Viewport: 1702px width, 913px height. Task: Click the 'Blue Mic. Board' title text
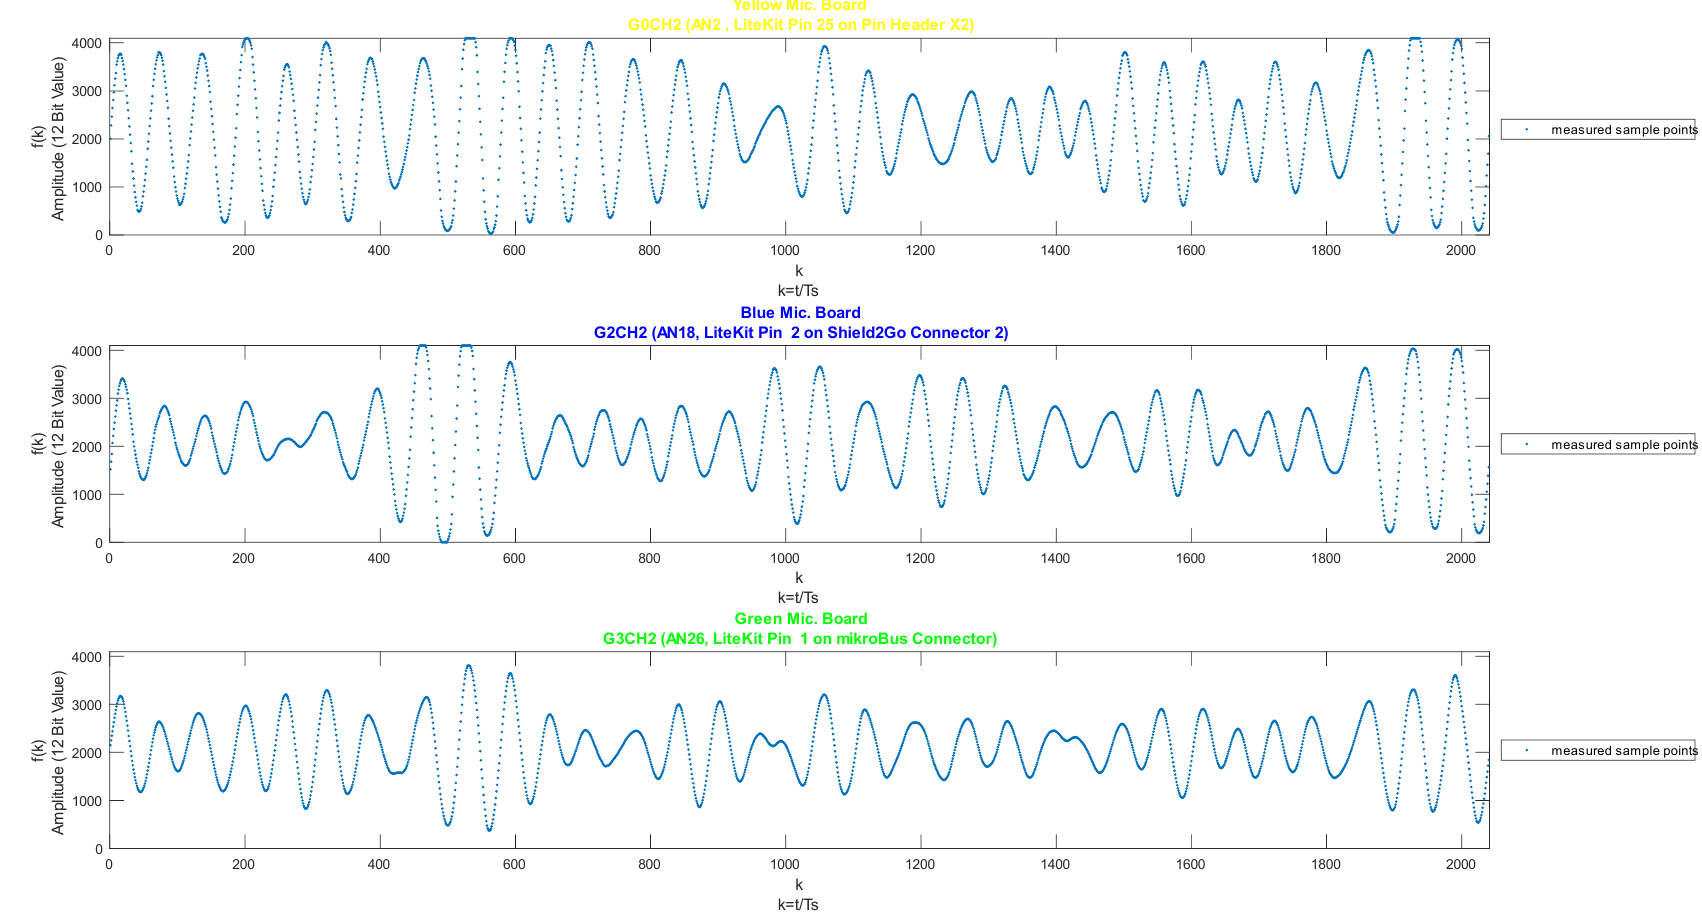coord(800,313)
